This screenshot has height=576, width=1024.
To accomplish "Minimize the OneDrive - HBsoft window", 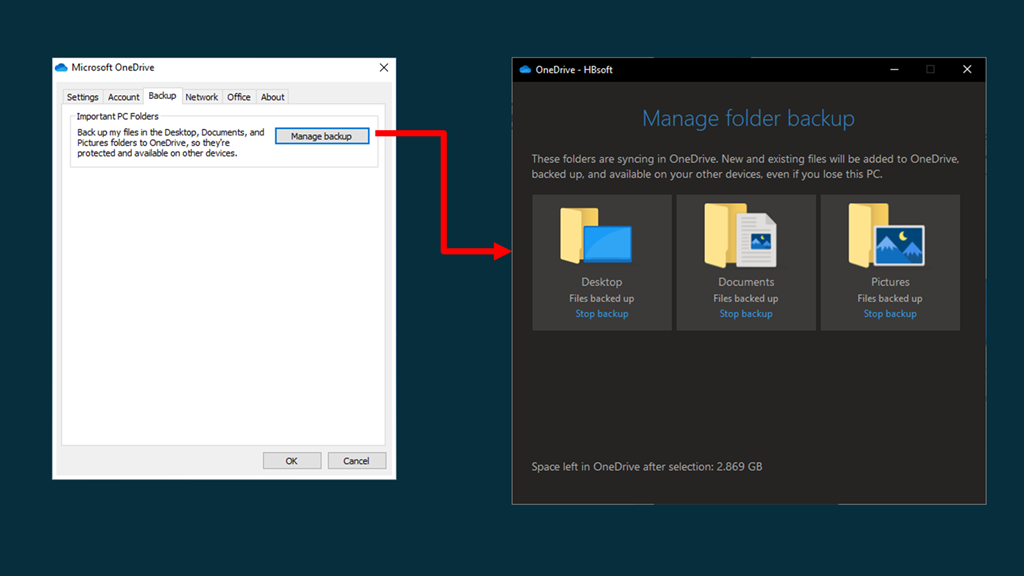I will [x=894, y=70].
